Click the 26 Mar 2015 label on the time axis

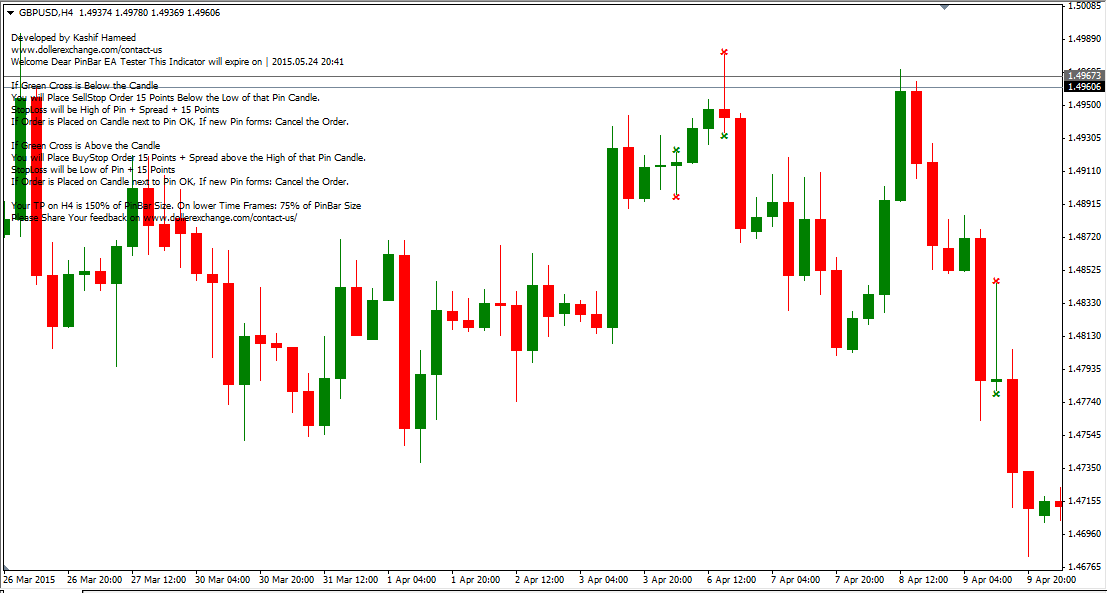[28, 577]
